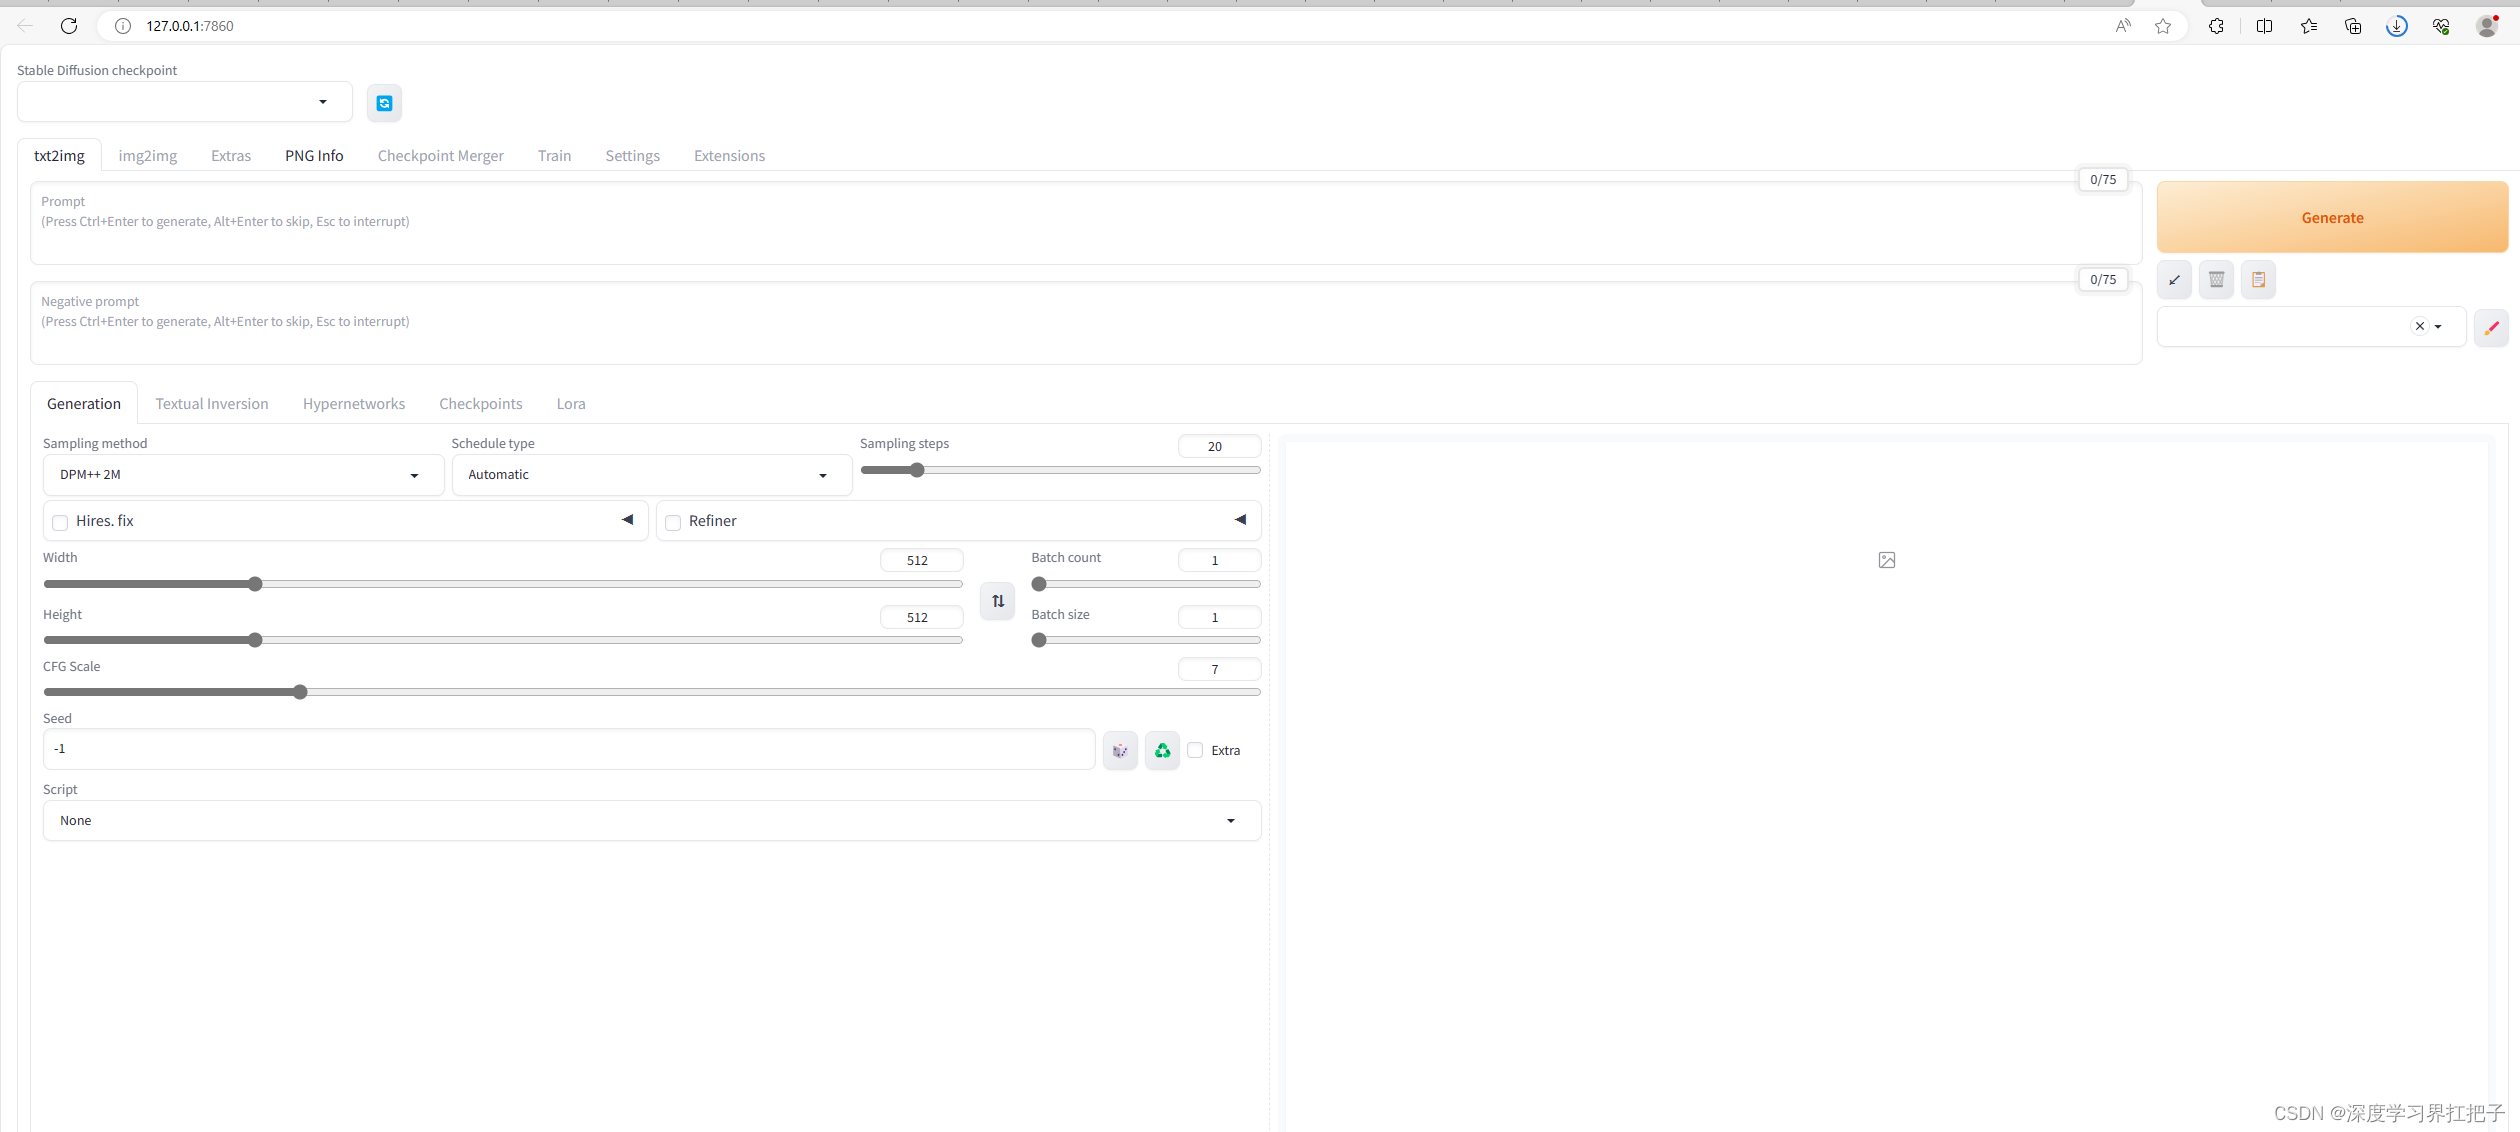The height and width of the screenshot is (1132, 2520).
Task: Open the Stable Diffusion checkpoint dropdown
Action: [x=185, y=102]
